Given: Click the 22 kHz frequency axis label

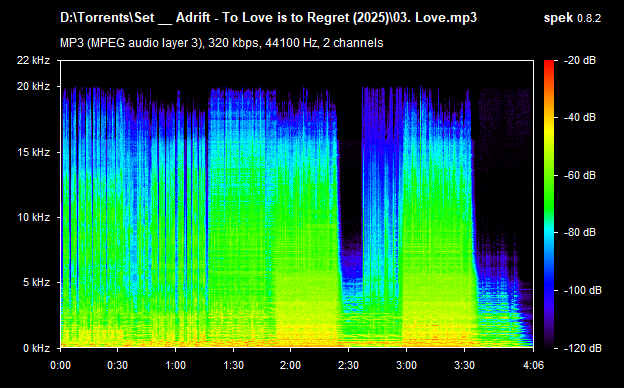Looking at the screenshot, I should tap(33, 60).
